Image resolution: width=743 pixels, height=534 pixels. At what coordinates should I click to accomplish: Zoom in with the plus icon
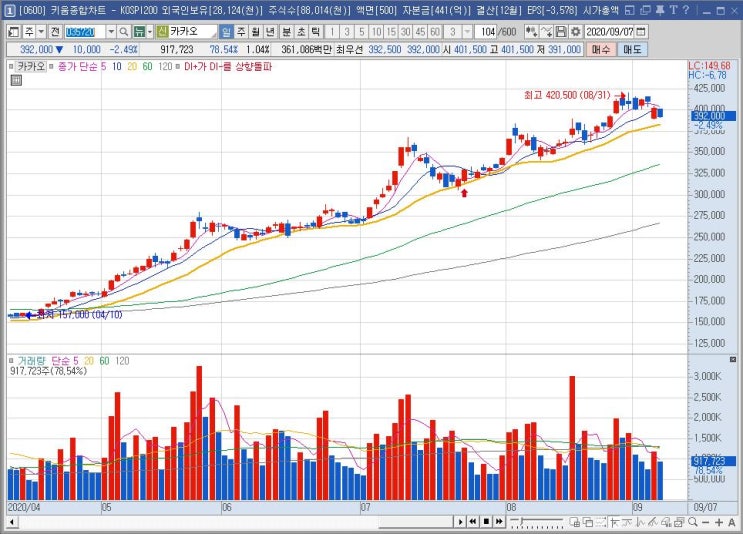719,522
